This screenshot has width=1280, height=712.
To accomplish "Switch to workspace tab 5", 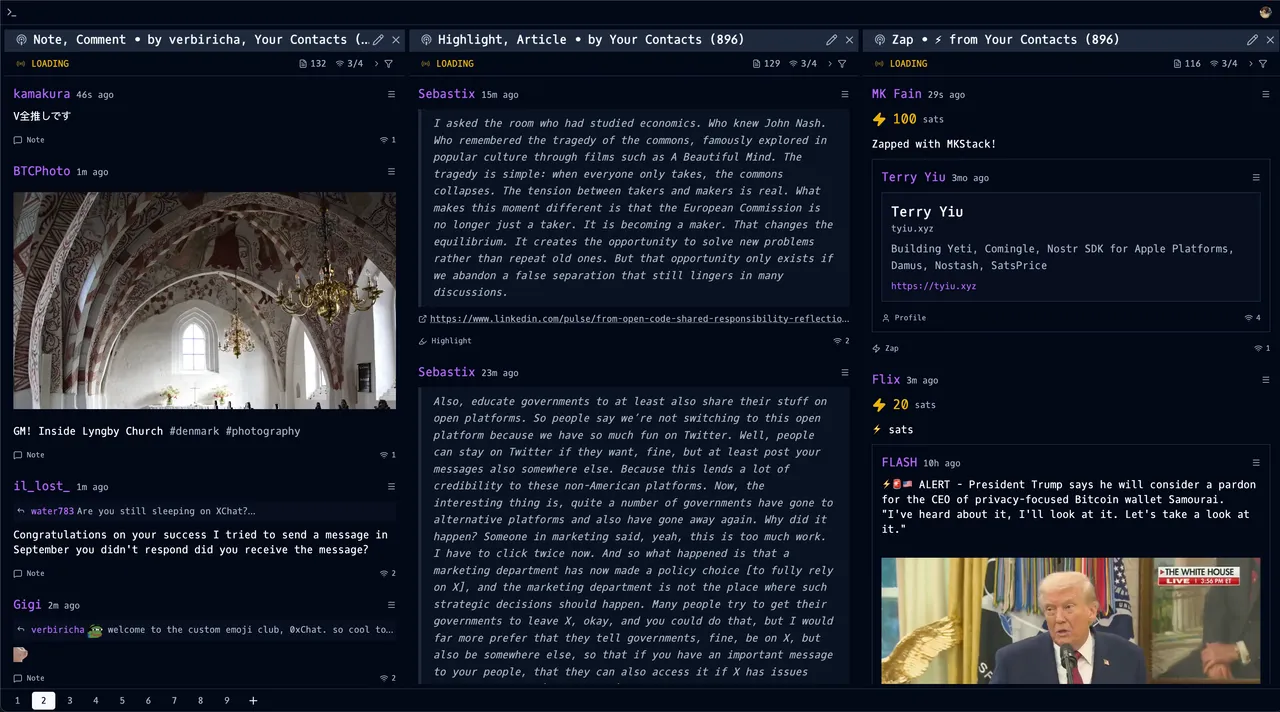I will point(122,701).
